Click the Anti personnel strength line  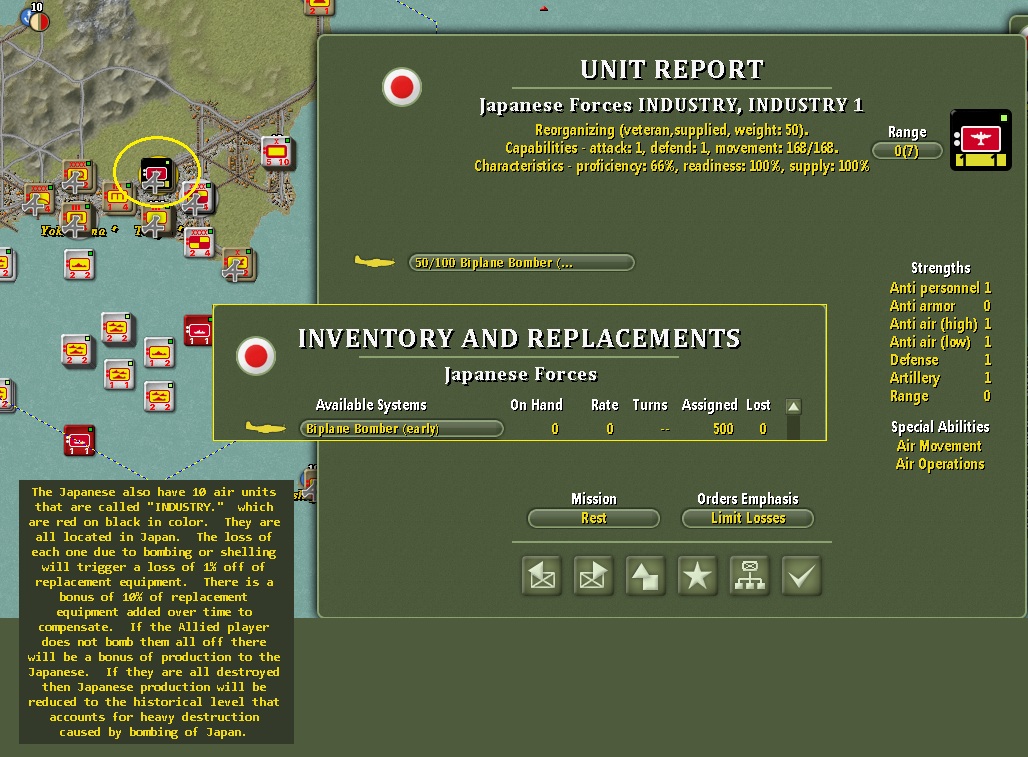pyautogui.click(x=940, y=288)
